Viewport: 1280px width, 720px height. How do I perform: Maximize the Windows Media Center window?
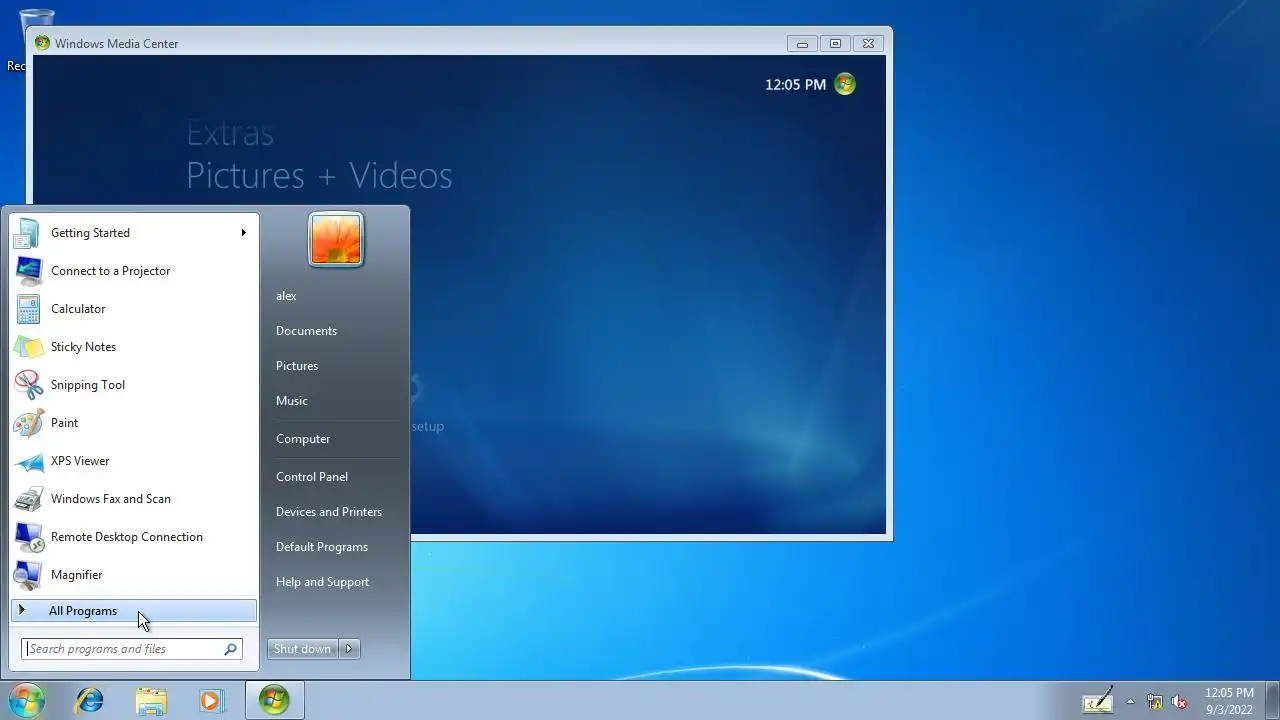835,43
